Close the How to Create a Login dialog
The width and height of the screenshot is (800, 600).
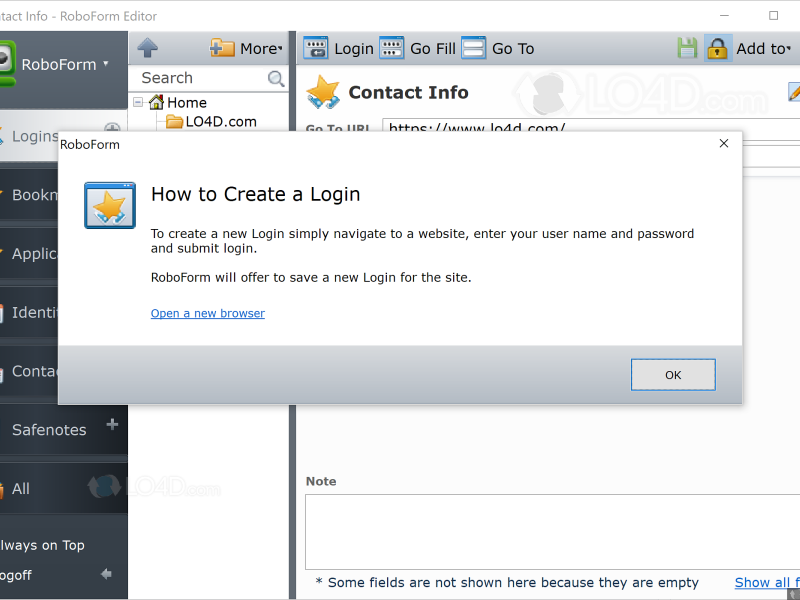click(723, 143)
